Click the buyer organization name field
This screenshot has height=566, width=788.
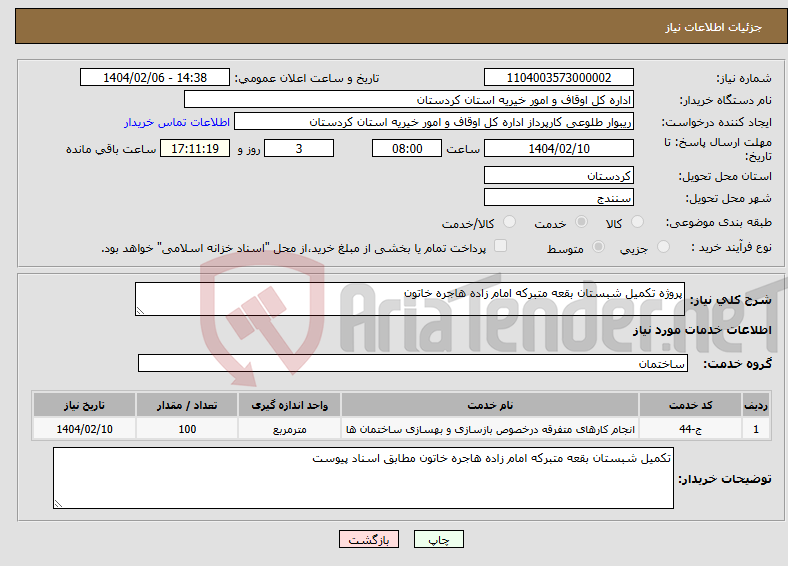click(409, 100)
